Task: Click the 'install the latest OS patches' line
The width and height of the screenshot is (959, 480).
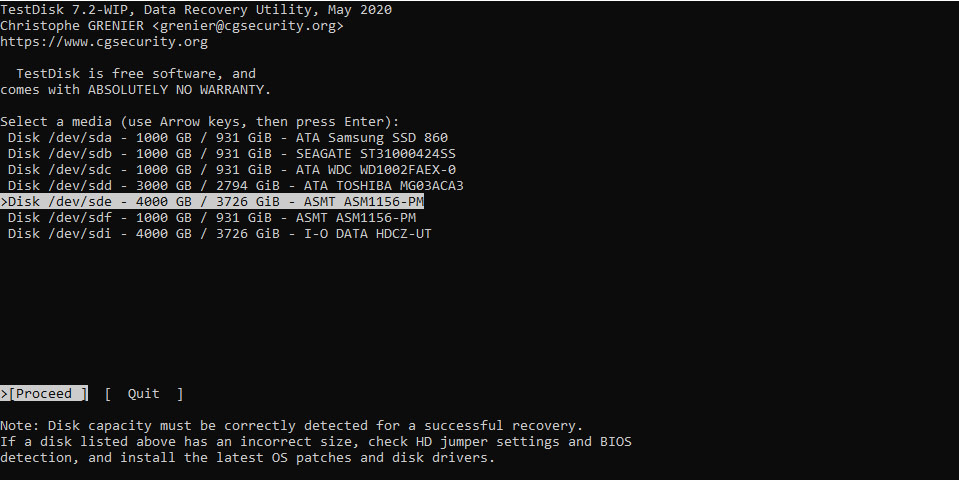Action: 247,458
